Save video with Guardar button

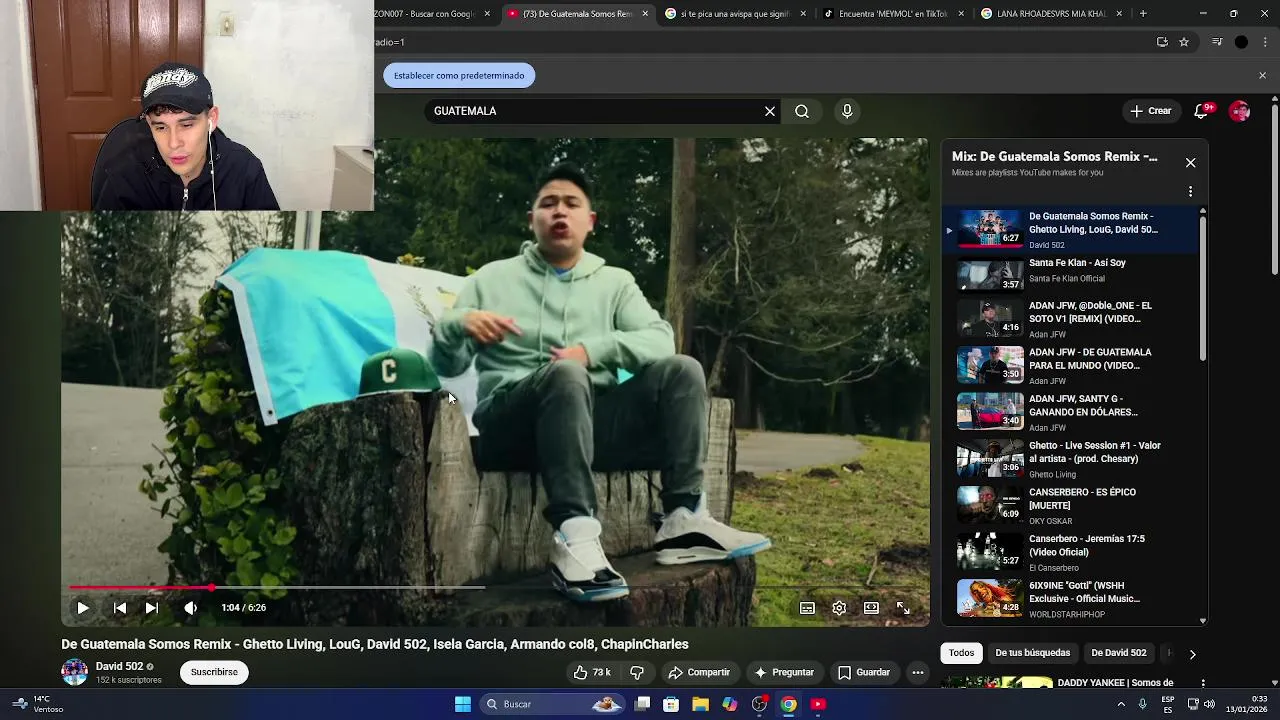point(864,672)
